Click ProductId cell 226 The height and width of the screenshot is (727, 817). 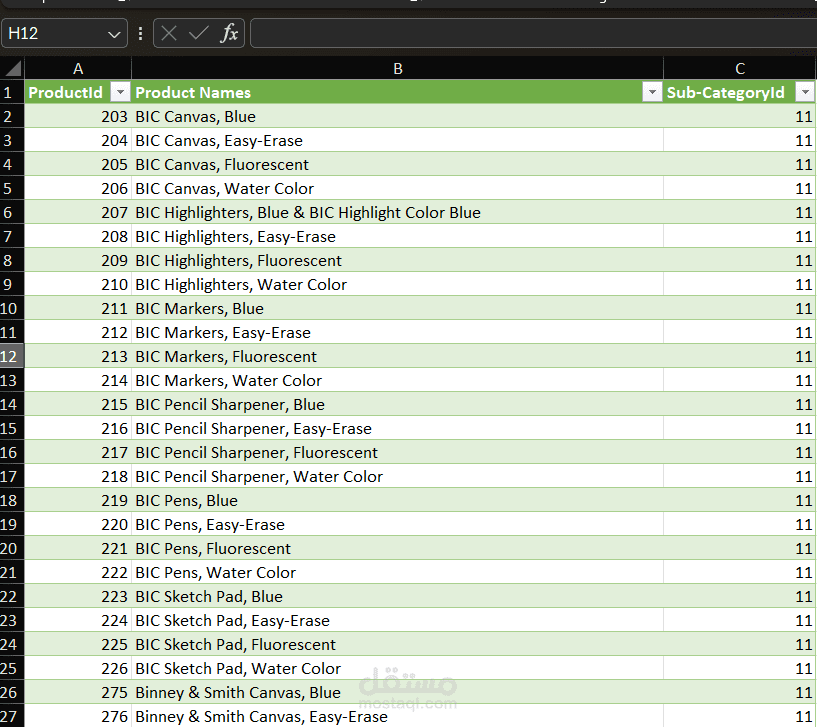pos(78,668)
